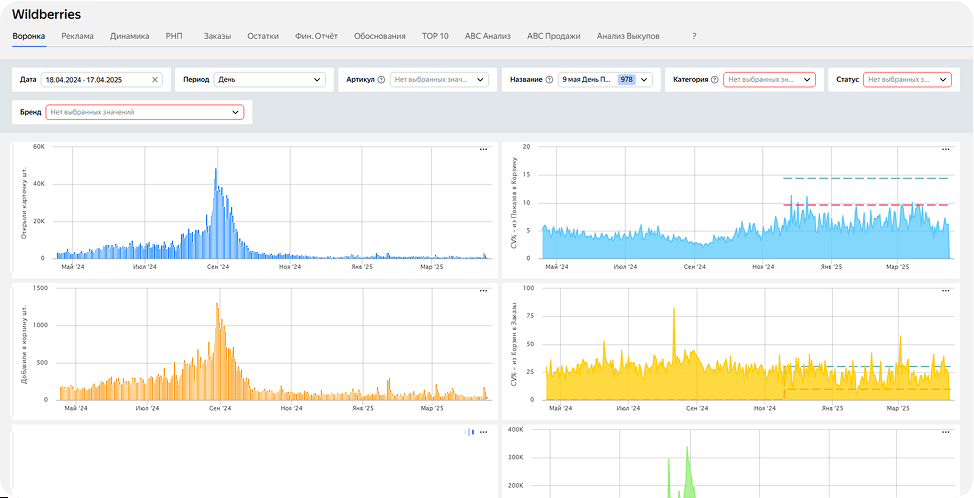
Task: Open three-dot menu of added-to-cart chart
Action: click(x=483, y=291)
